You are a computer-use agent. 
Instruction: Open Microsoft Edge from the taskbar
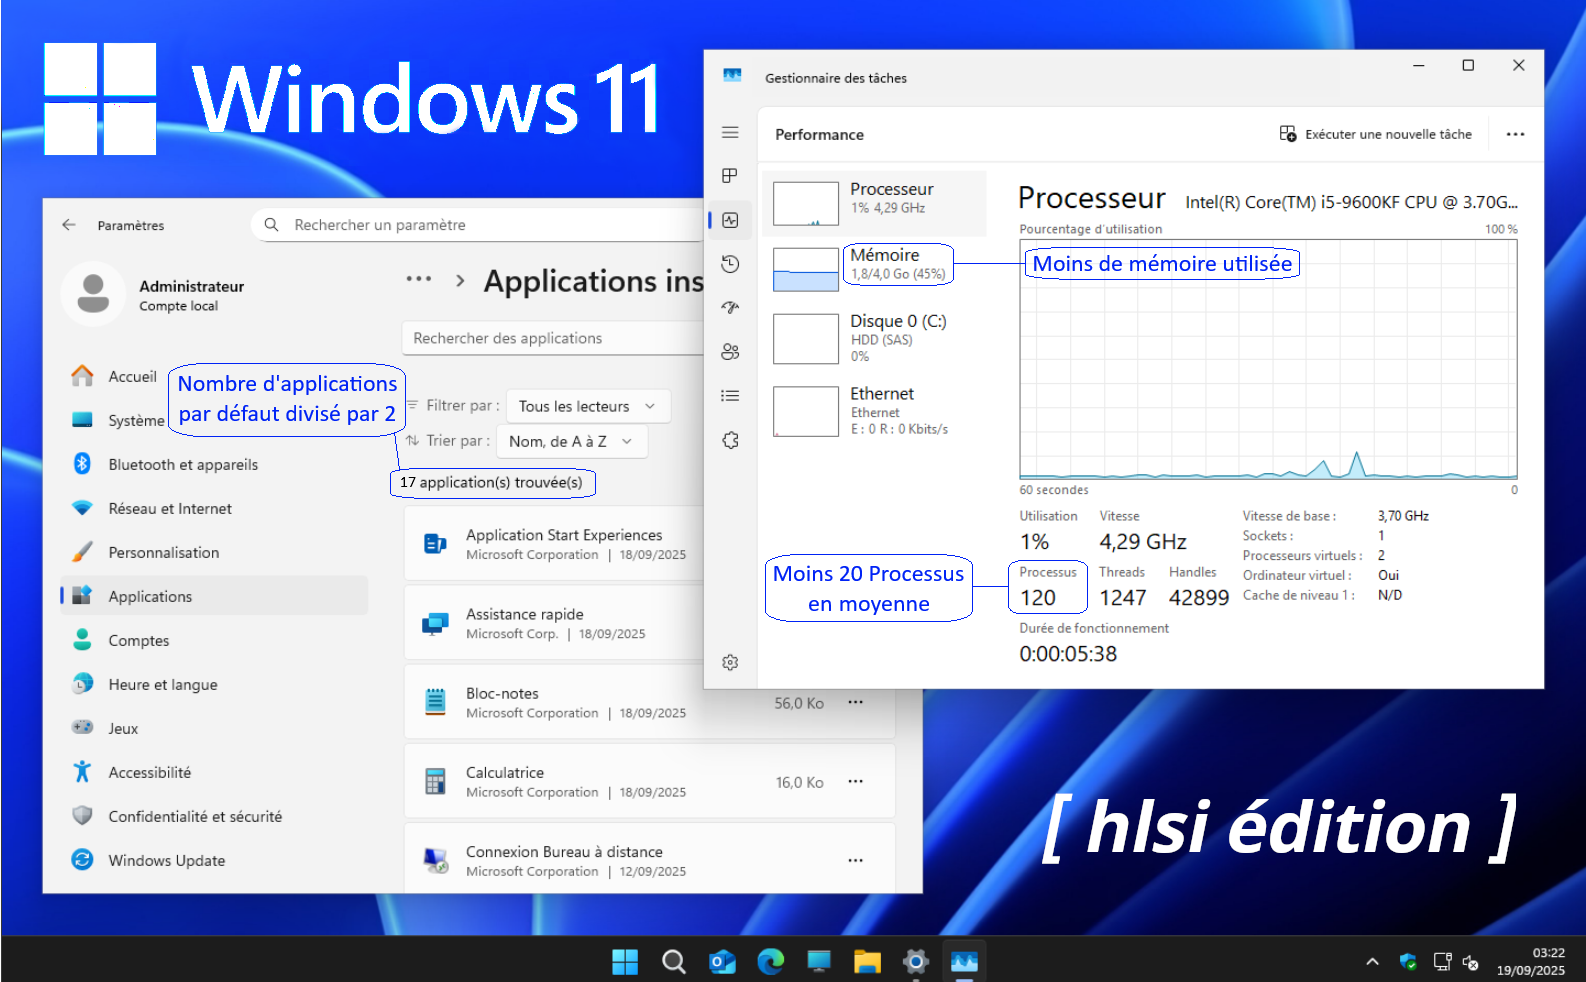pyautogui.click(x=770, y=962)
